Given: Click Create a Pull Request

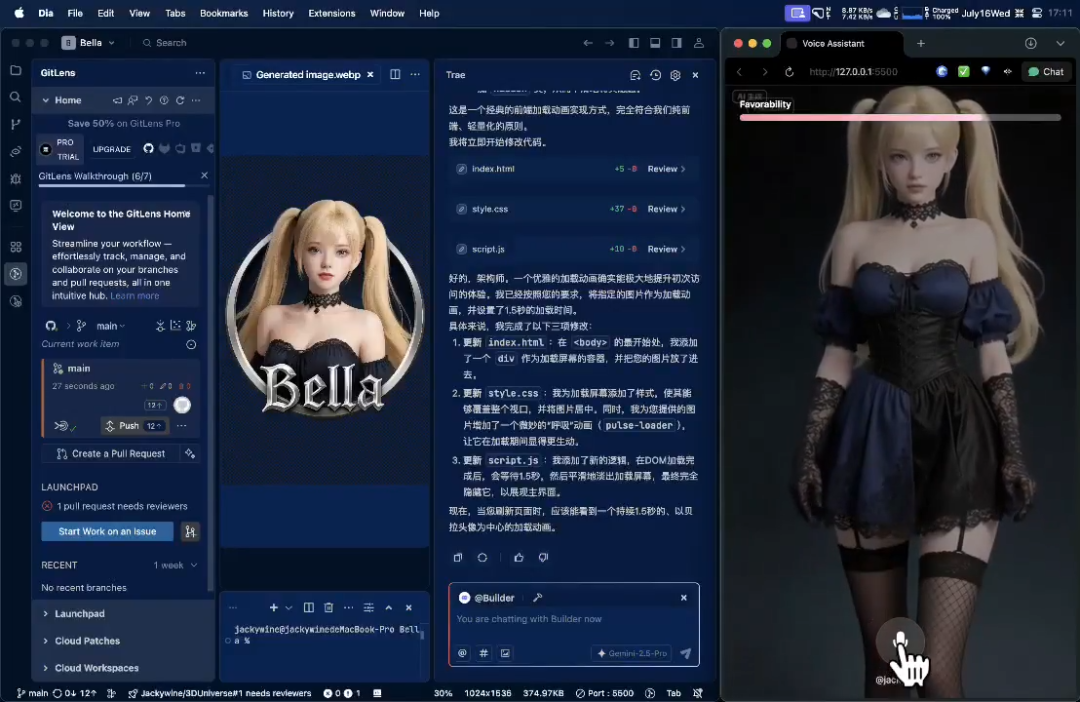Looking at the screenshot, I should click(x=111, y=453).
